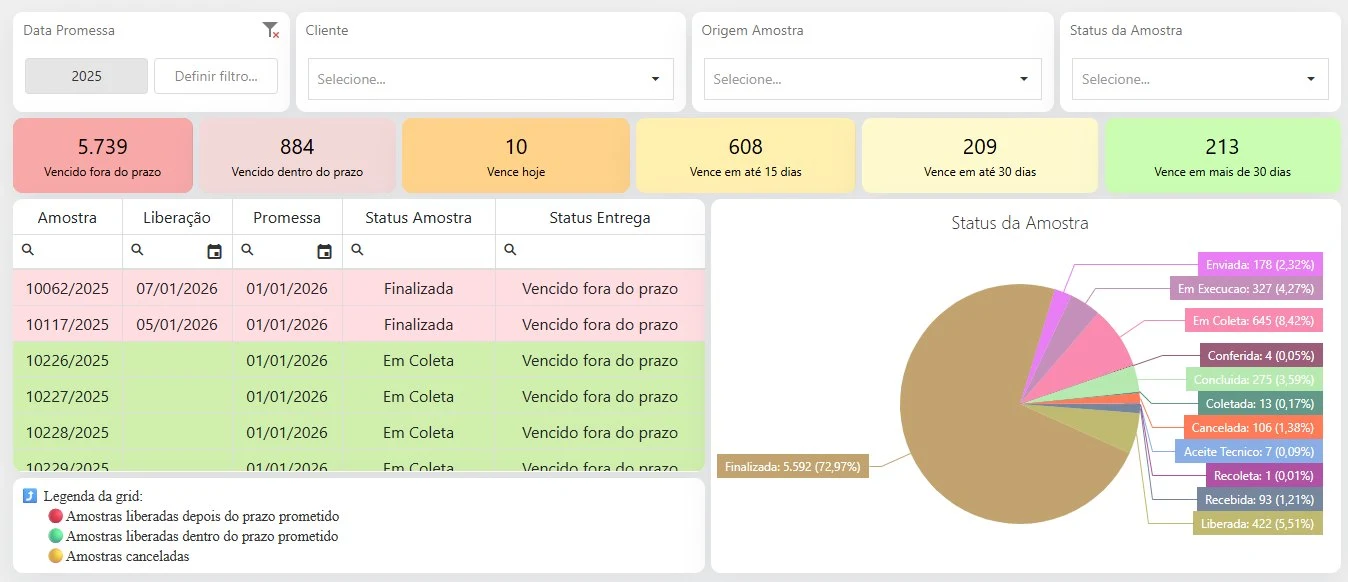
Task: Click the blue Legenda da grid icon
Action: click(30, 496)
